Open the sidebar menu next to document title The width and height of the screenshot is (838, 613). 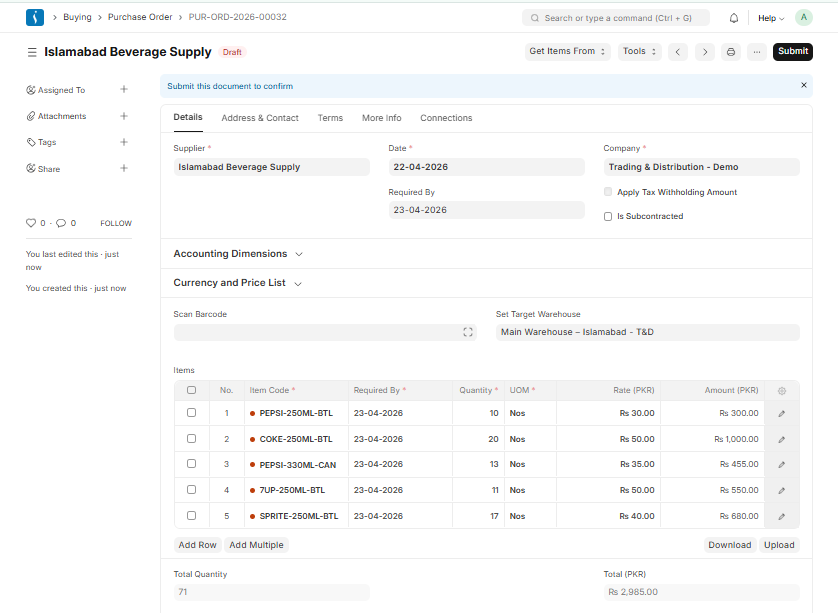click(31, 50)
